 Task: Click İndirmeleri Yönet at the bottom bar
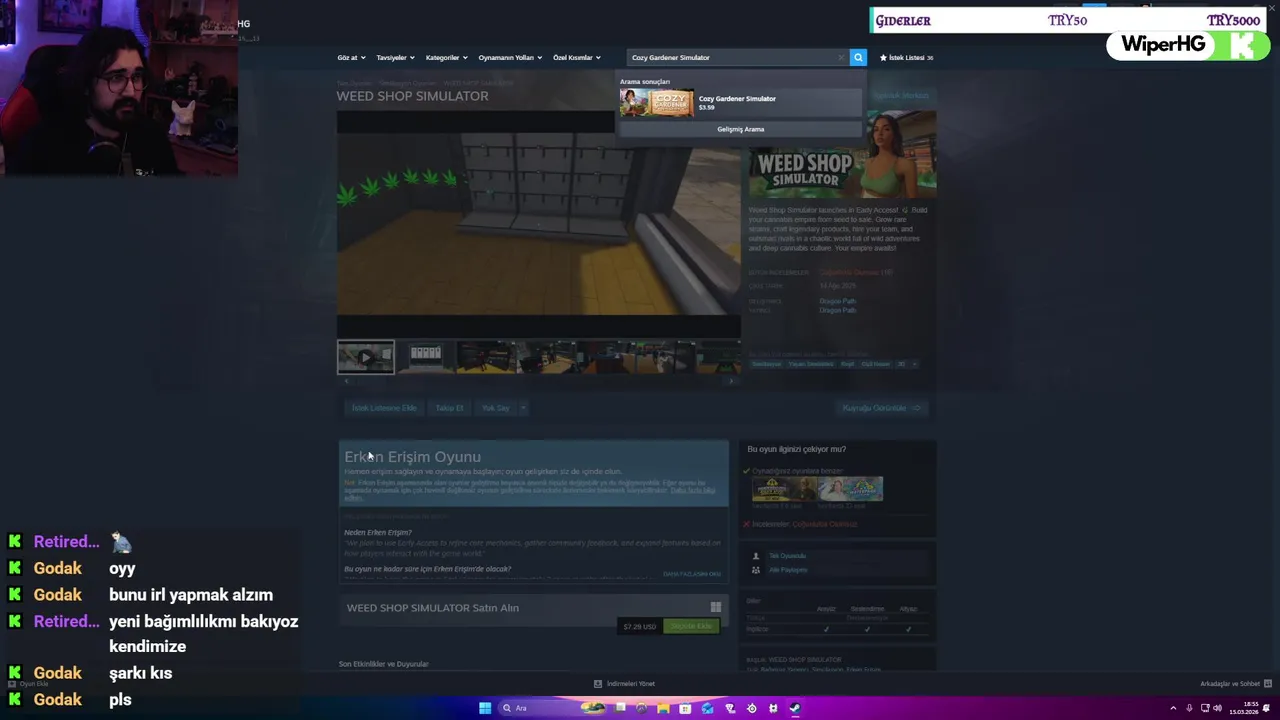pos(630,684)
